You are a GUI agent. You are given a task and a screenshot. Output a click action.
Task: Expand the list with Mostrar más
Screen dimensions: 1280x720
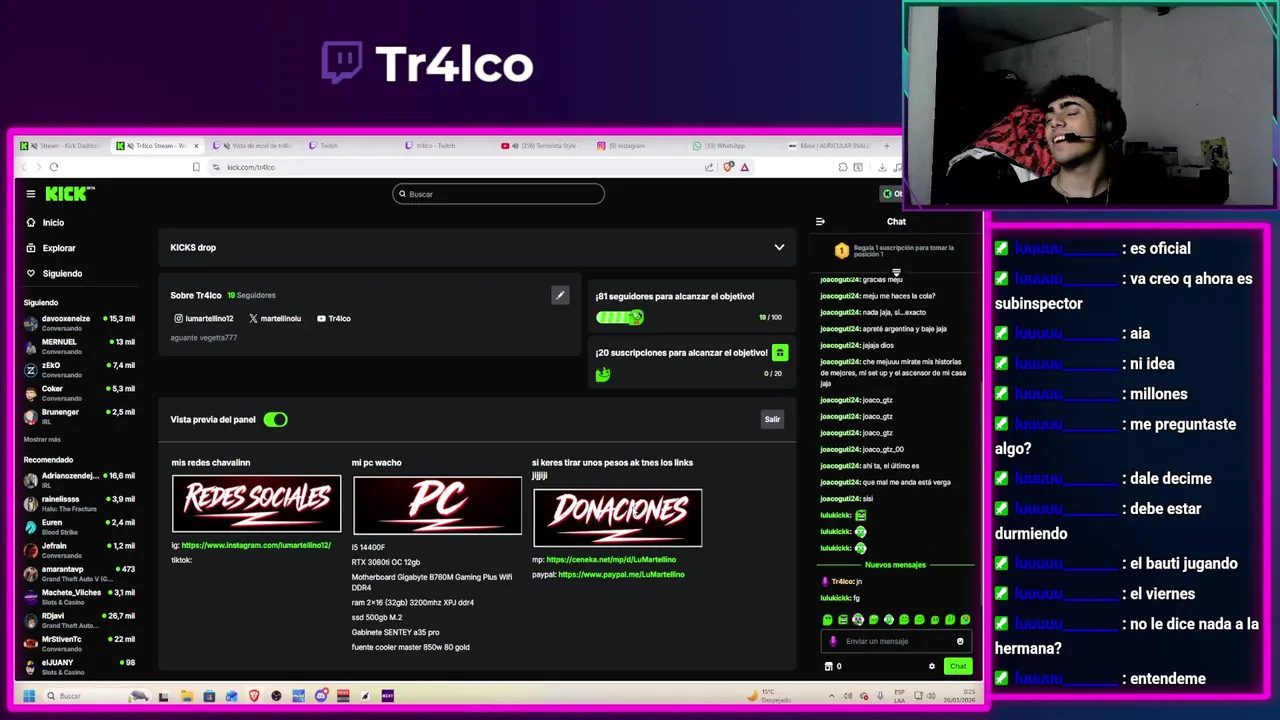pos(42,439)
